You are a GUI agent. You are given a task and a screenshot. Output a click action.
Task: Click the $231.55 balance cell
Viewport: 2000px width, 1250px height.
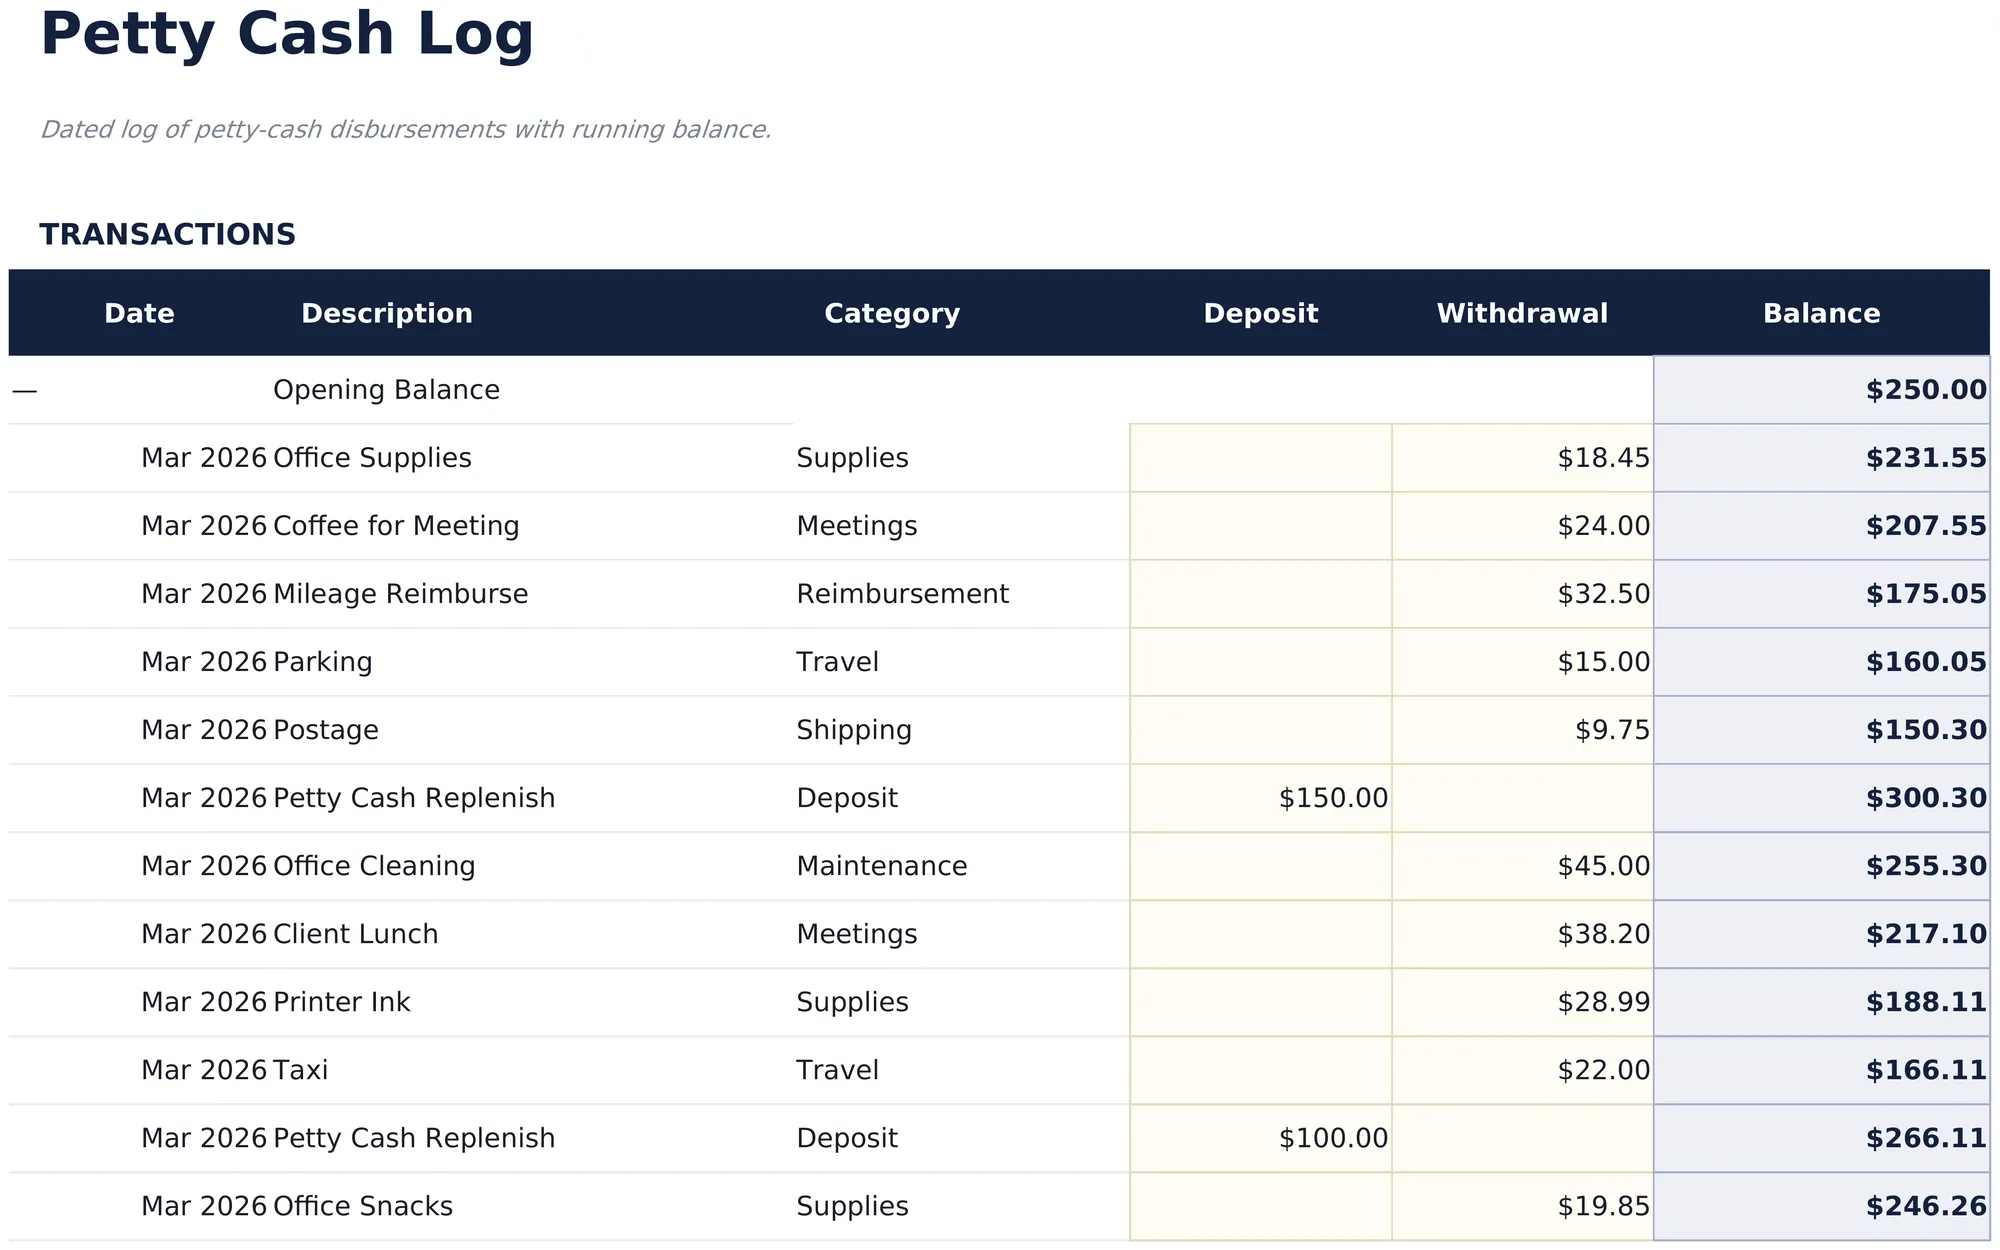click(x=1822, y=458)
